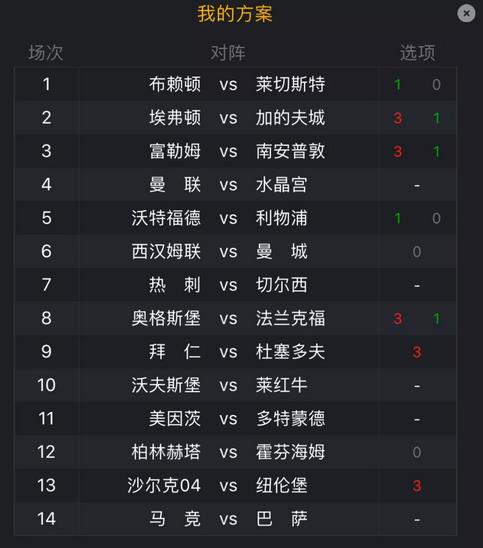Click option 3 for 奥格斯堡 vs 法兰克福
483x548 pixels.
[x=397, y=318]
